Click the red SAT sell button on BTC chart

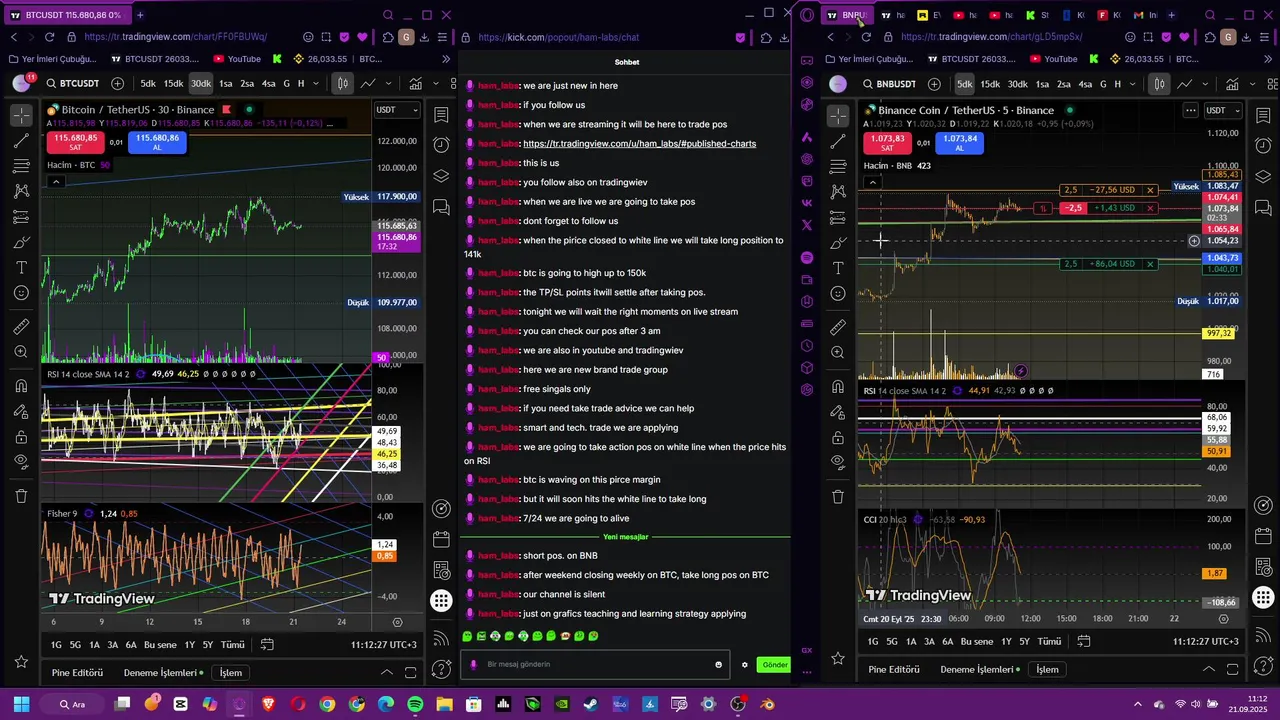point(75,142)
